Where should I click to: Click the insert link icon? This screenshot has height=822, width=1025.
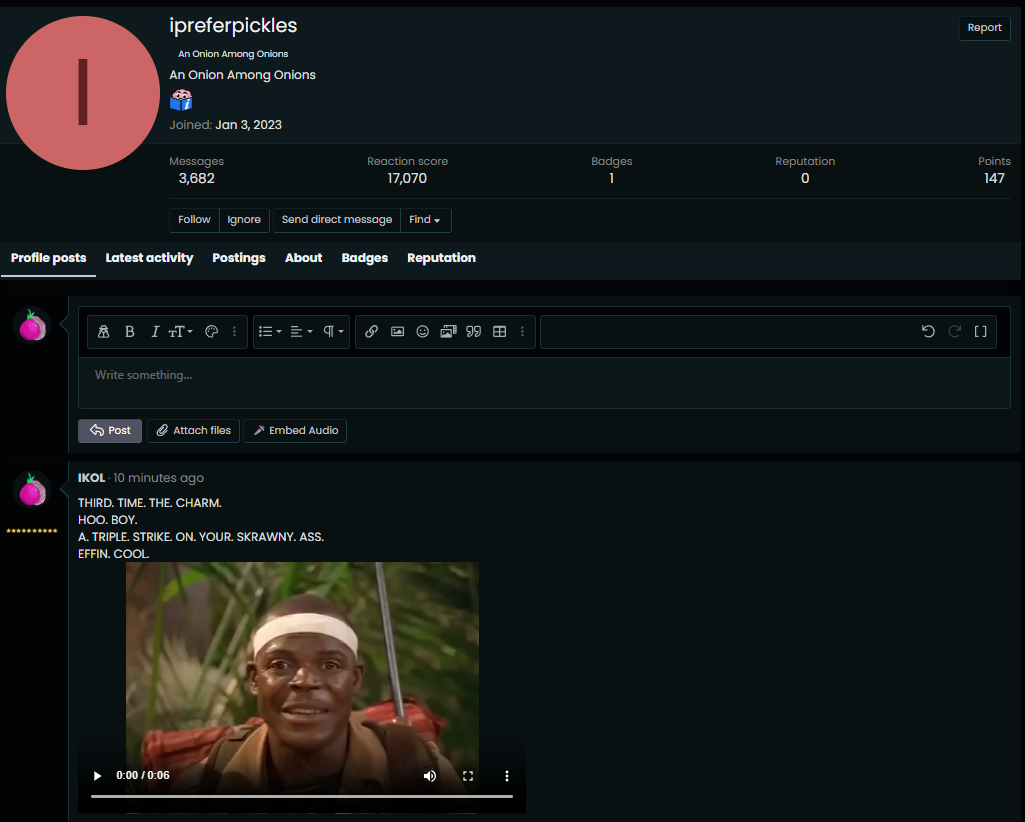[371, 332]
